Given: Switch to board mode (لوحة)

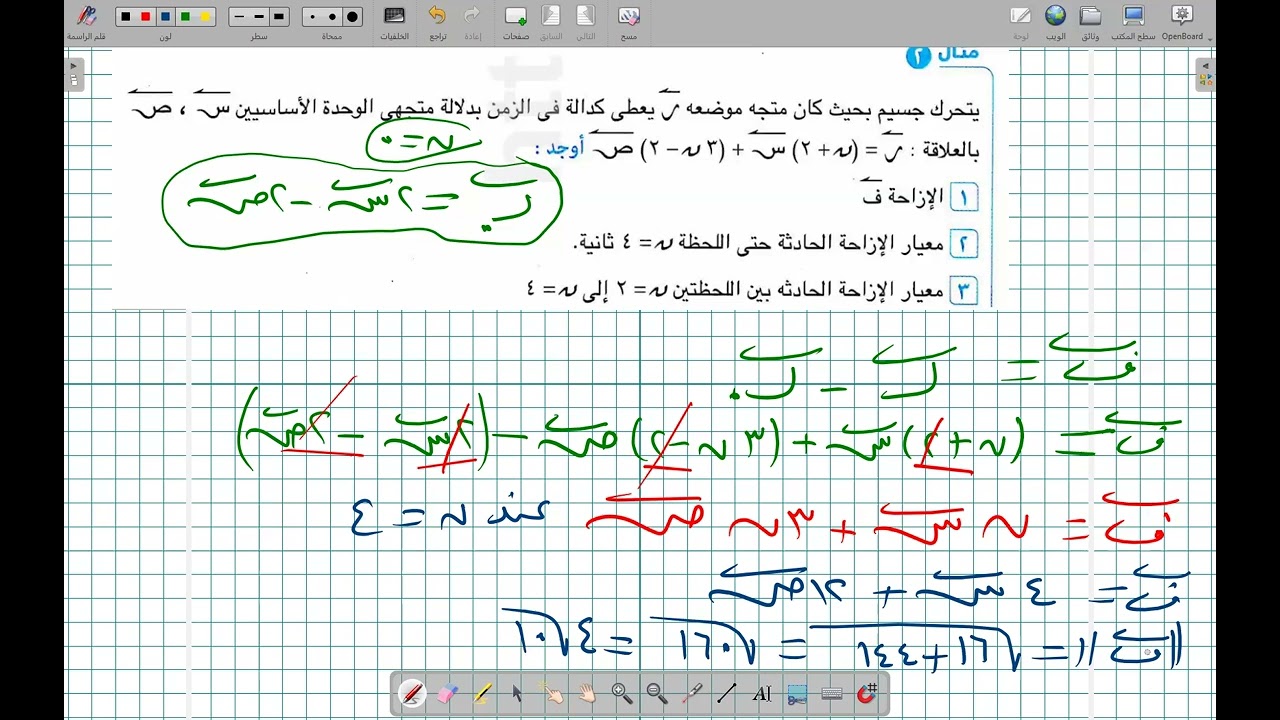Looking at the screenshot, I should click(x=1021, y=22).
